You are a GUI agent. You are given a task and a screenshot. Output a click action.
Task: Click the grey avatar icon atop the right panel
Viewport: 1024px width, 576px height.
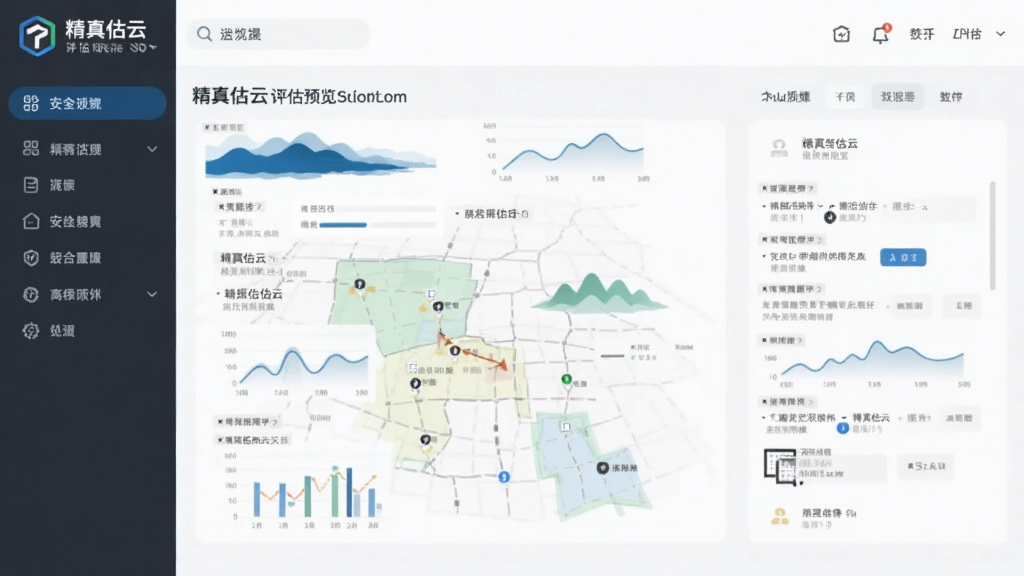pyautogui.click(x=778, y=148)
